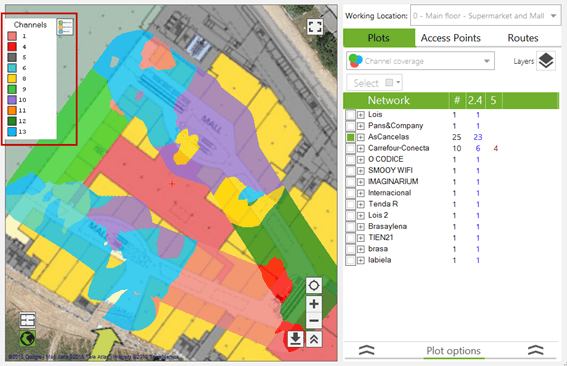
Task: Open the Layers stack icon
Action: click(546, 61)
